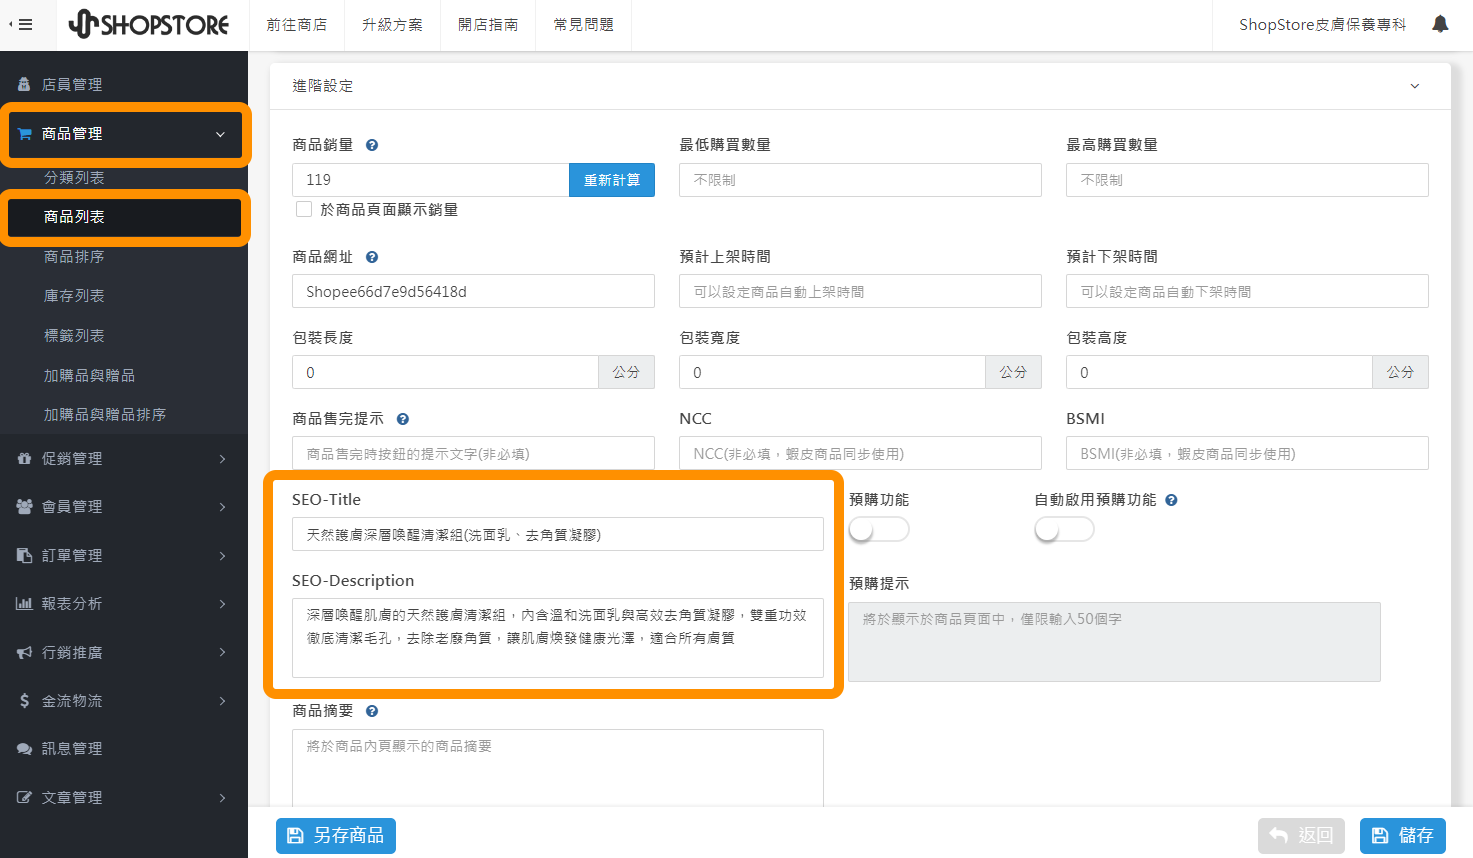This screenshot has width=1473, height=858.
Task: Open 升級方案 in top navigation
Action: pos(392,25)
